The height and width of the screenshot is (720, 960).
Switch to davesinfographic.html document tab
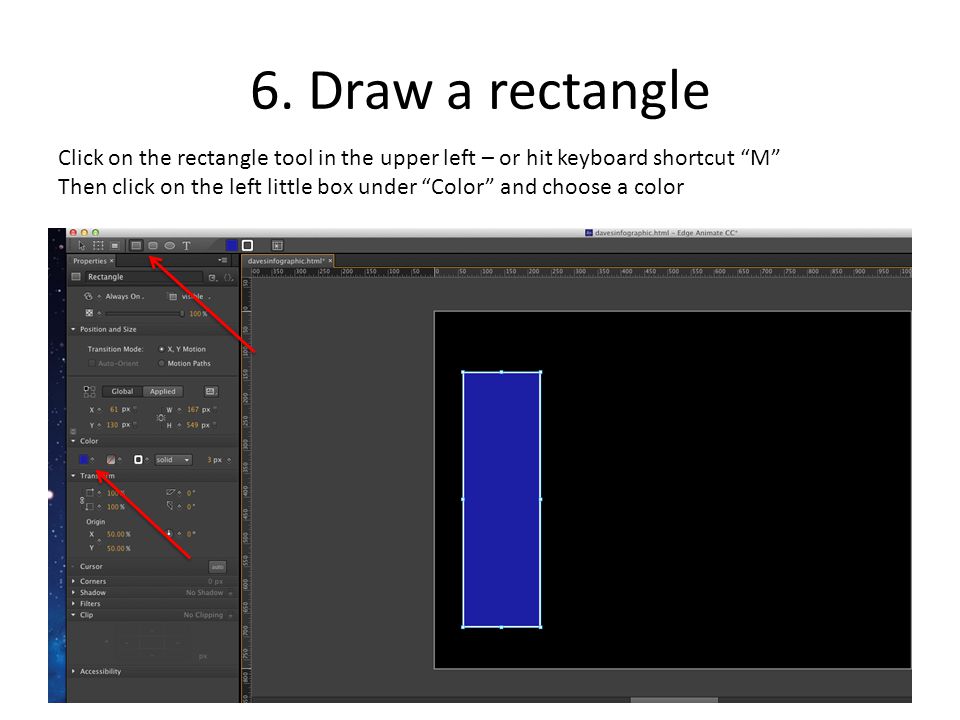coord(286,261)
